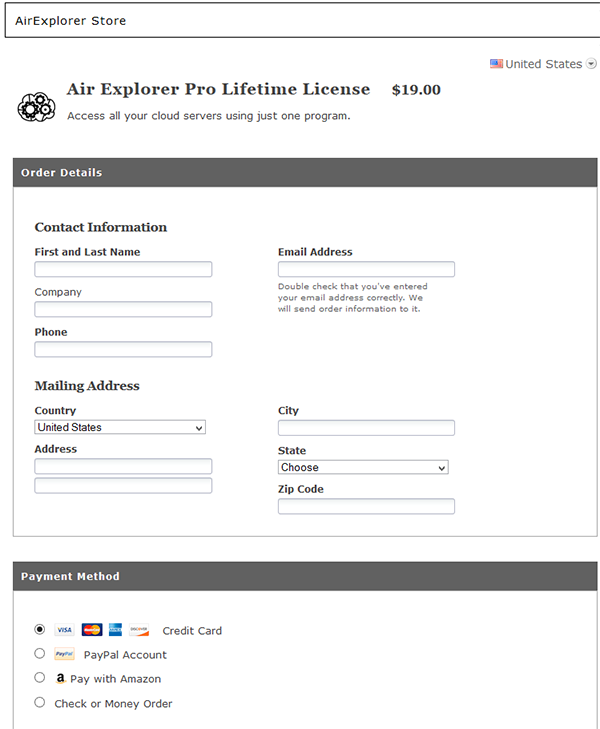Image resolution: width=600 pixels, height=729 pixels.
Task: Select the Credit Card radio button
Action: click(40, 629)
